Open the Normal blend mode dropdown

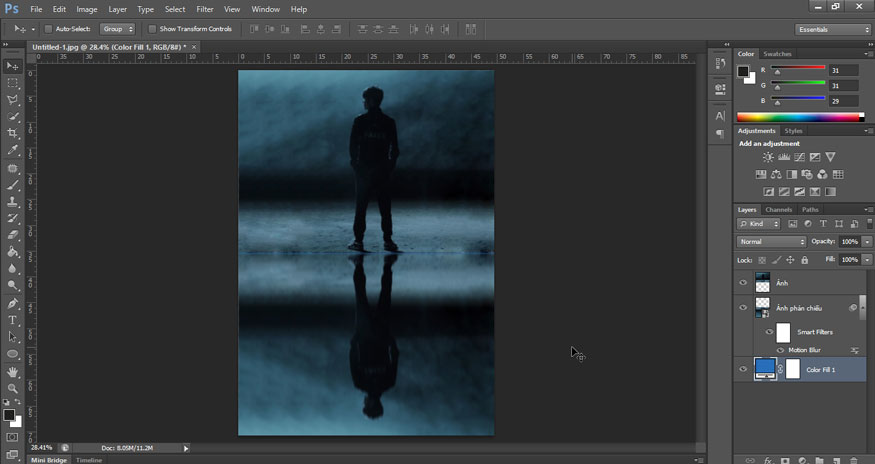point(772,242)
